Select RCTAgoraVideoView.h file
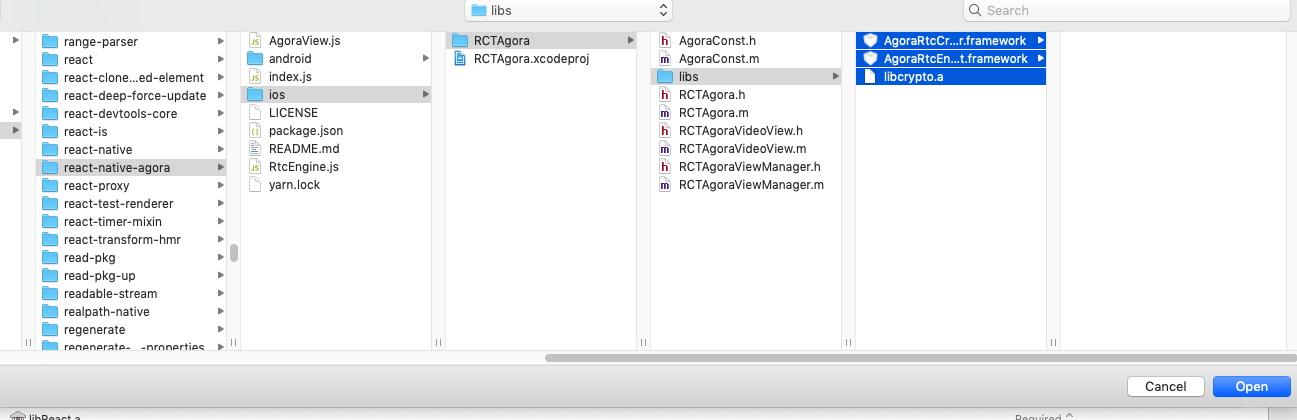This screenshot has width=1297, height=420. [x=746, y=131]
